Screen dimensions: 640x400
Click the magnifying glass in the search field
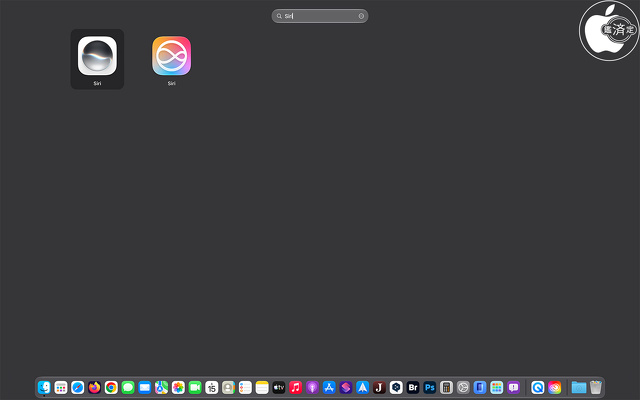279,16
